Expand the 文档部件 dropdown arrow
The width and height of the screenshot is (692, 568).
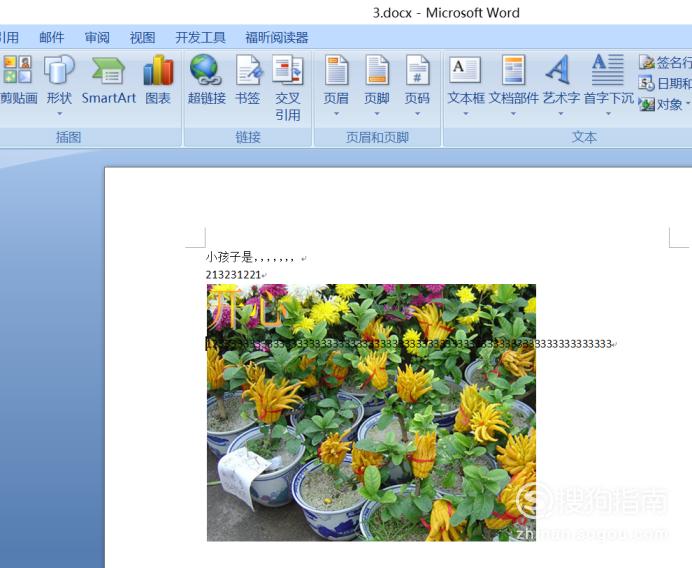click(513, 114)
